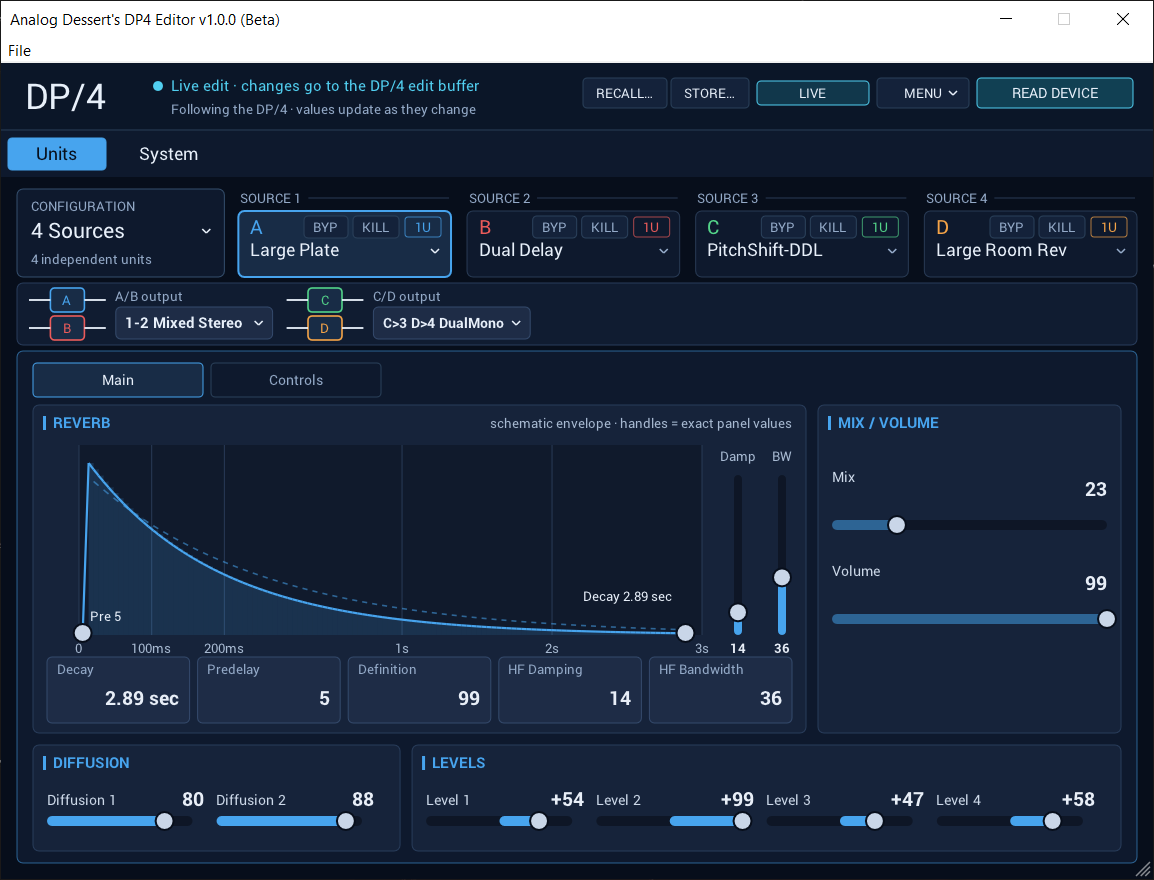1154x880 pixels.
Task: Open the C/D output DualMono dropdown
Action: [452, 323]
